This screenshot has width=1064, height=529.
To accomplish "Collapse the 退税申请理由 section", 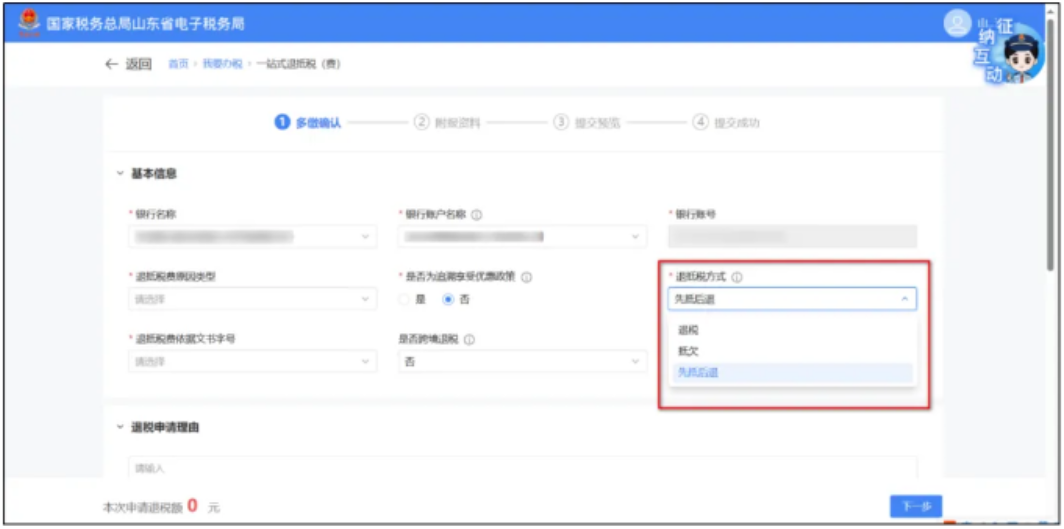I will 120,427.
